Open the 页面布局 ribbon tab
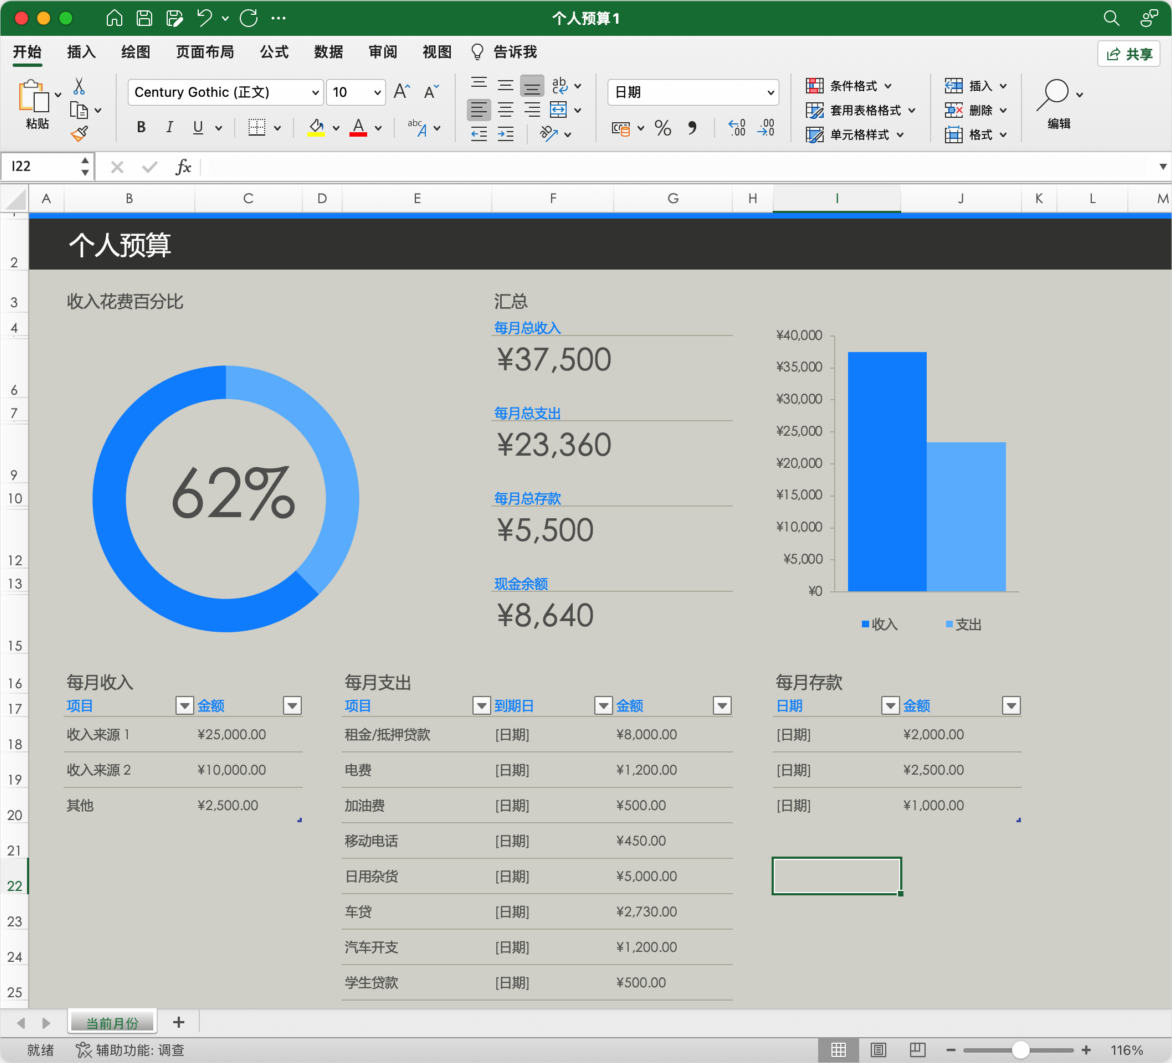Image resolution: width=1172 pixels, height=1063 pixels. click(205, 52)
